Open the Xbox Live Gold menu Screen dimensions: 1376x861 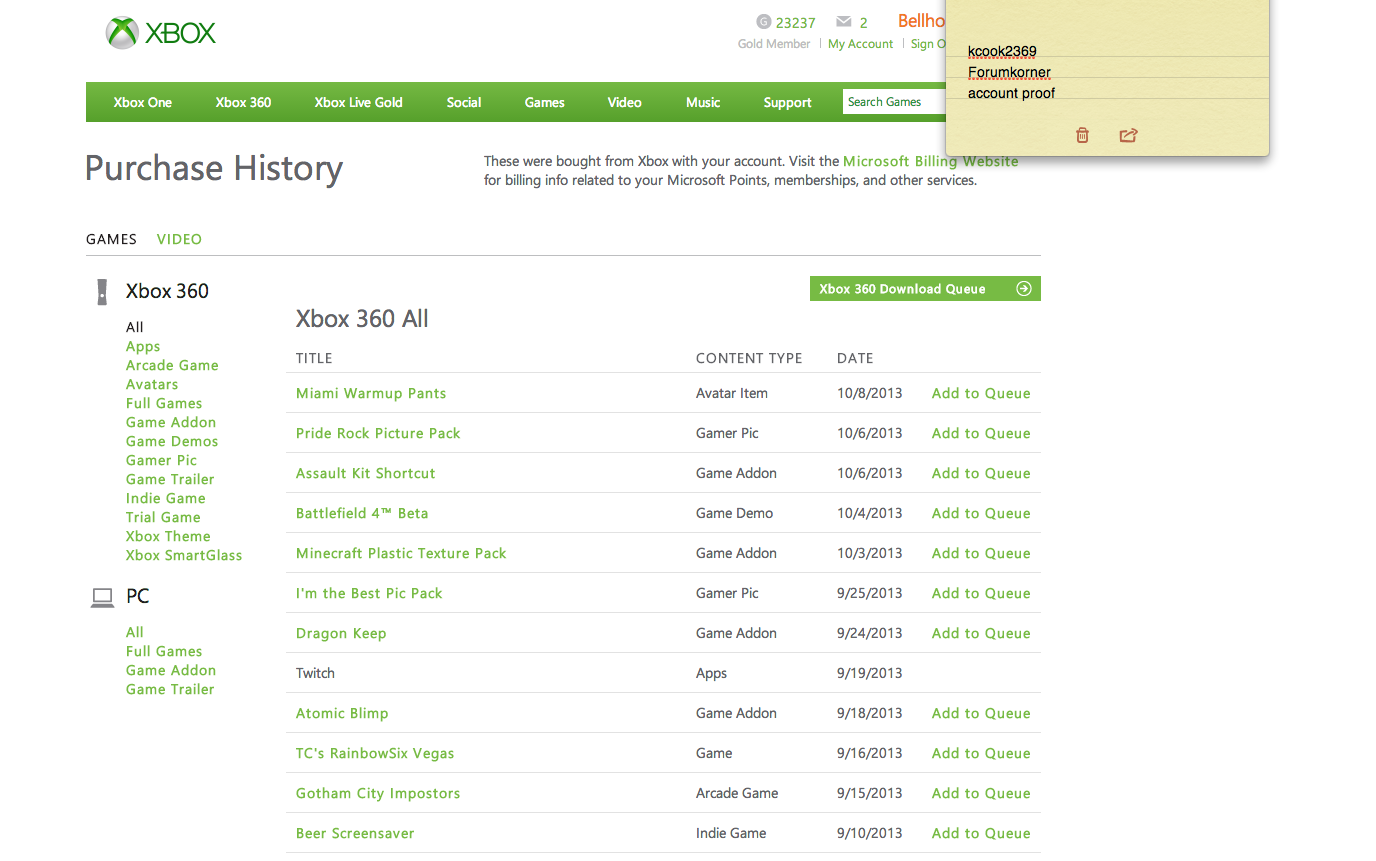point(358,102)
